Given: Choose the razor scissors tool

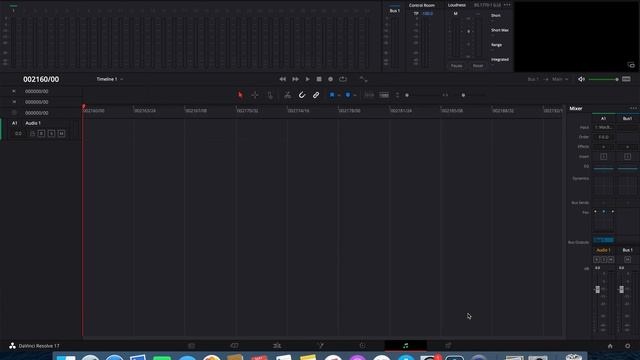Looking at the screenshot, I should tap(287, 95).
